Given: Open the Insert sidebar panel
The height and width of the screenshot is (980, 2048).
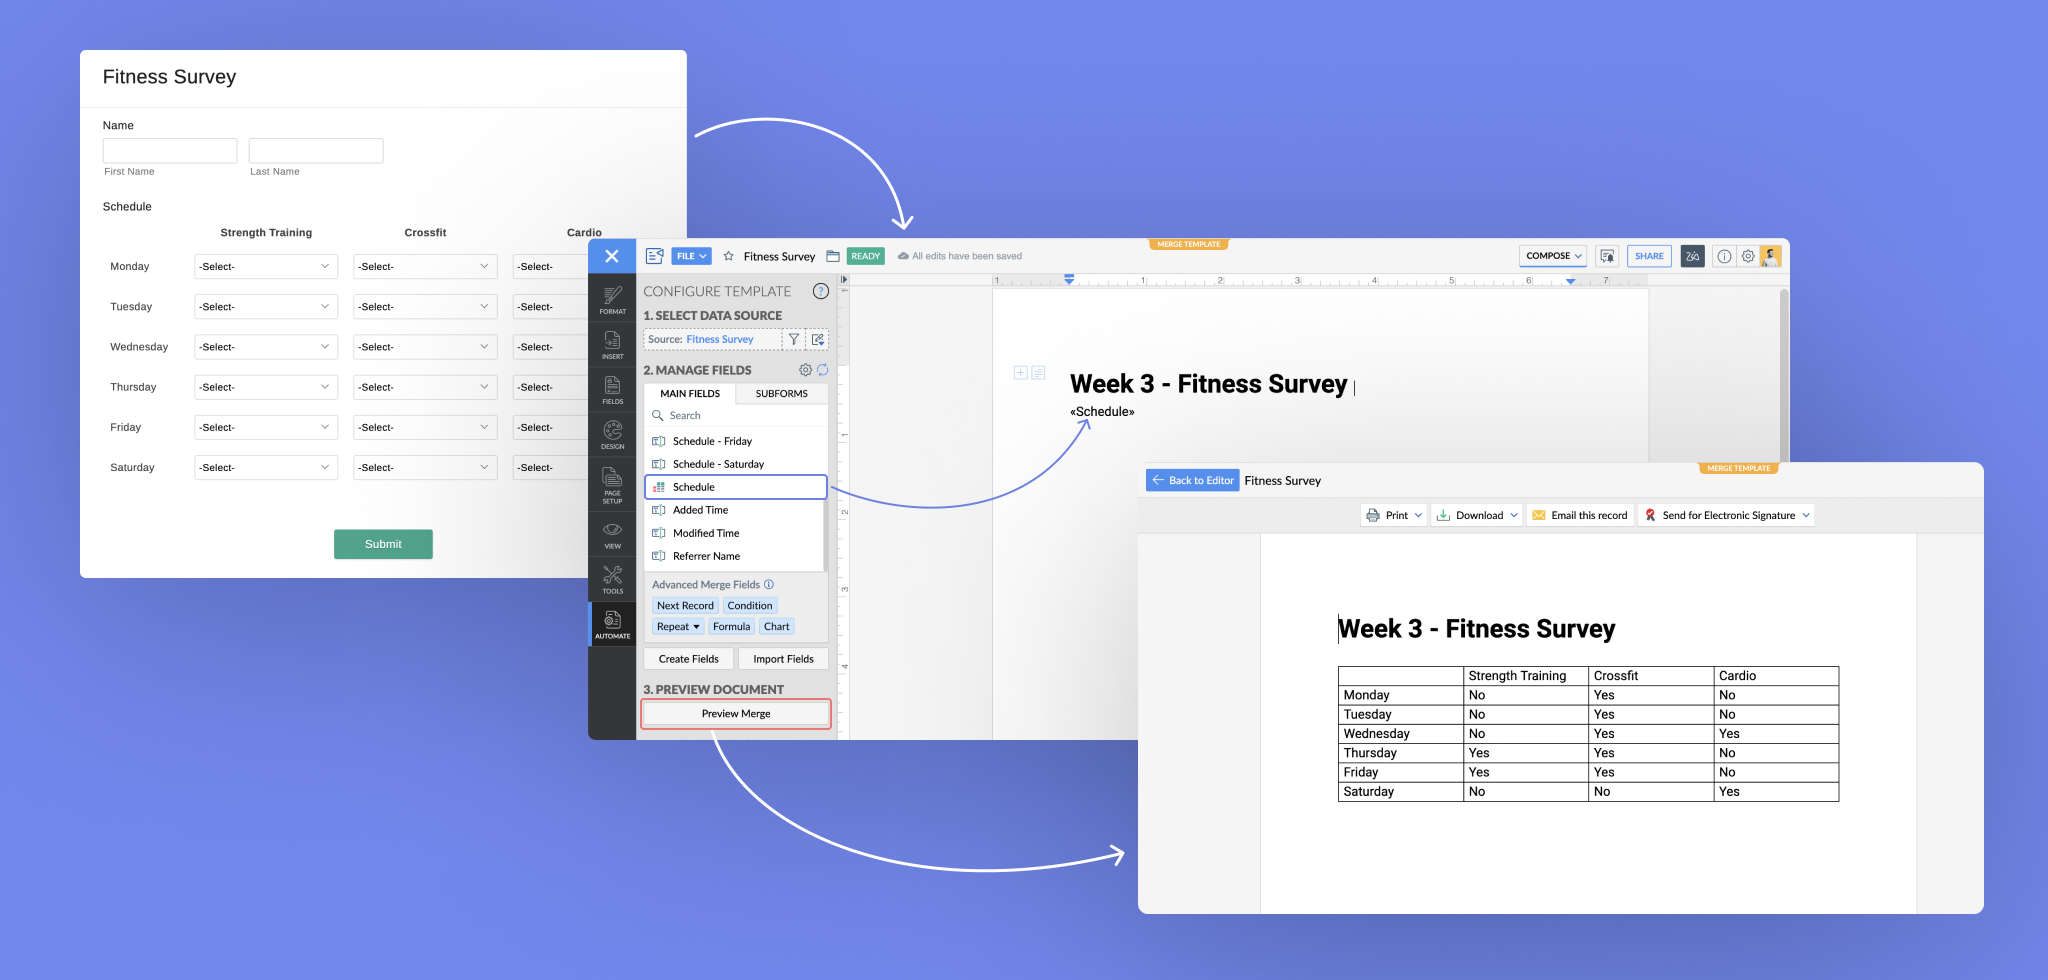Looking at the screenshot, I should [612, 343].
